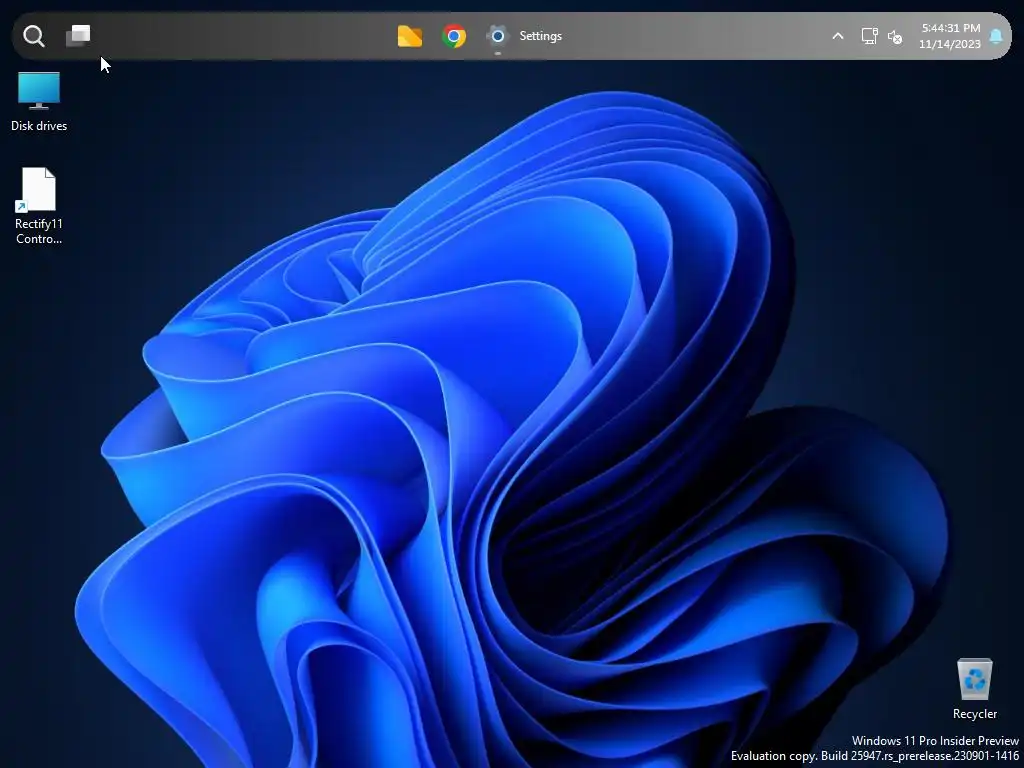
Task: Select the Disk drives desktop icon
Action: [x=39, y=90]
